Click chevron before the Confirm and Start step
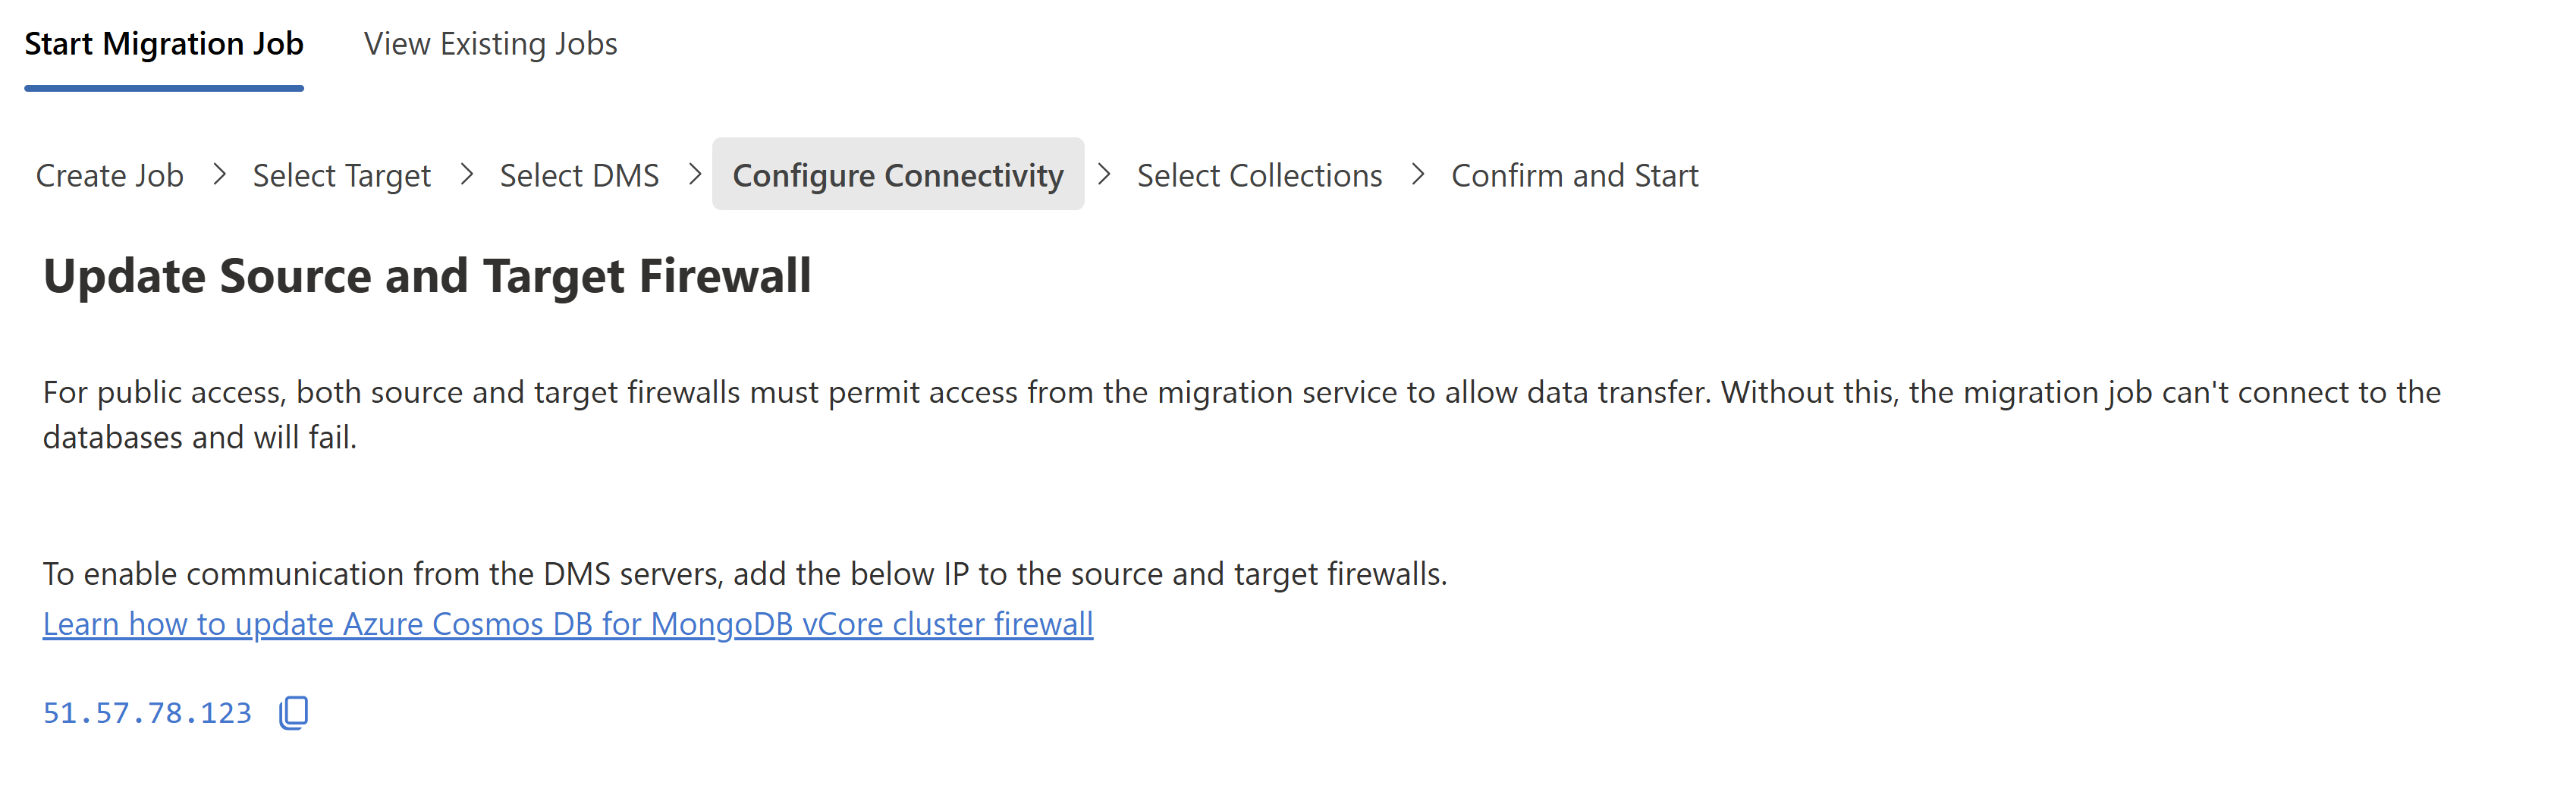 click(1418, 175)
